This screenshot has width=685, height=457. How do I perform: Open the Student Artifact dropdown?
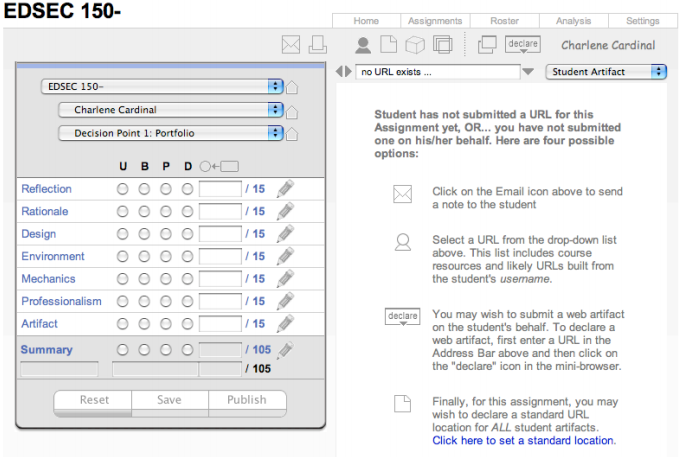[x=606, y=72]
